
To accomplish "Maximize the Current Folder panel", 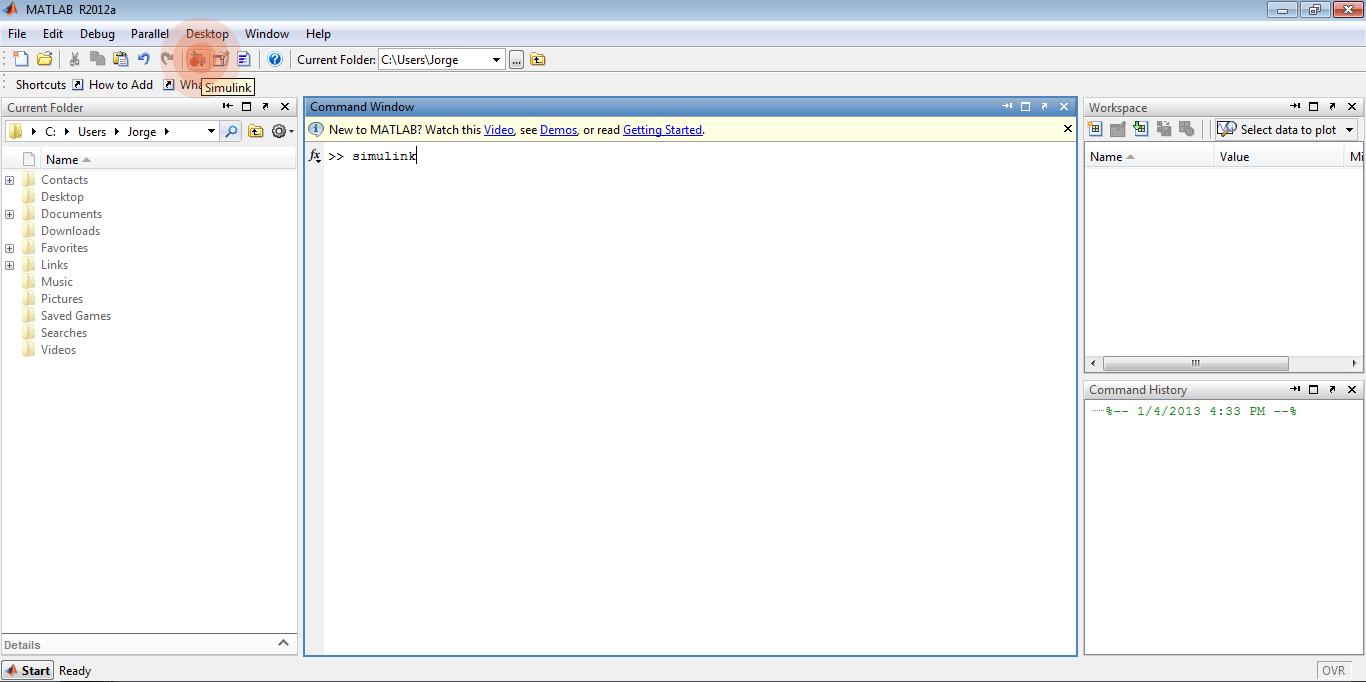I will (x=246, y=106).
